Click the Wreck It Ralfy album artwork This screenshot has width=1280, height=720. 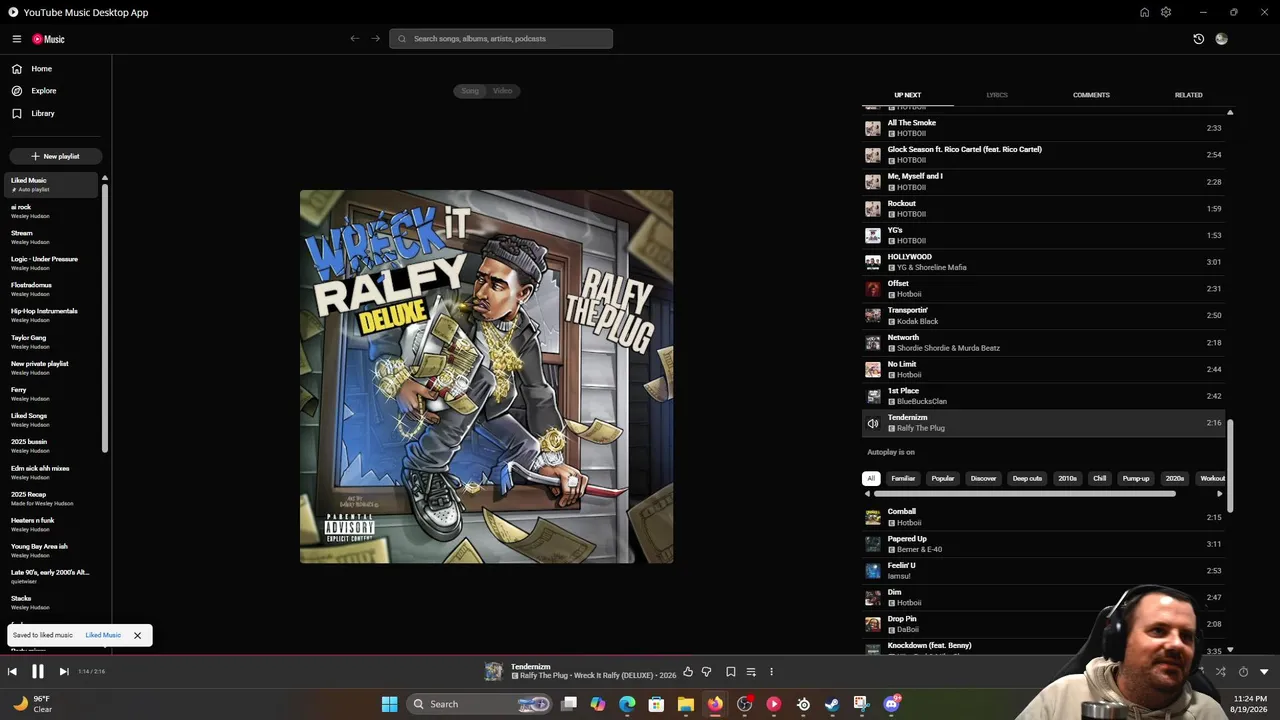(487, 377)
